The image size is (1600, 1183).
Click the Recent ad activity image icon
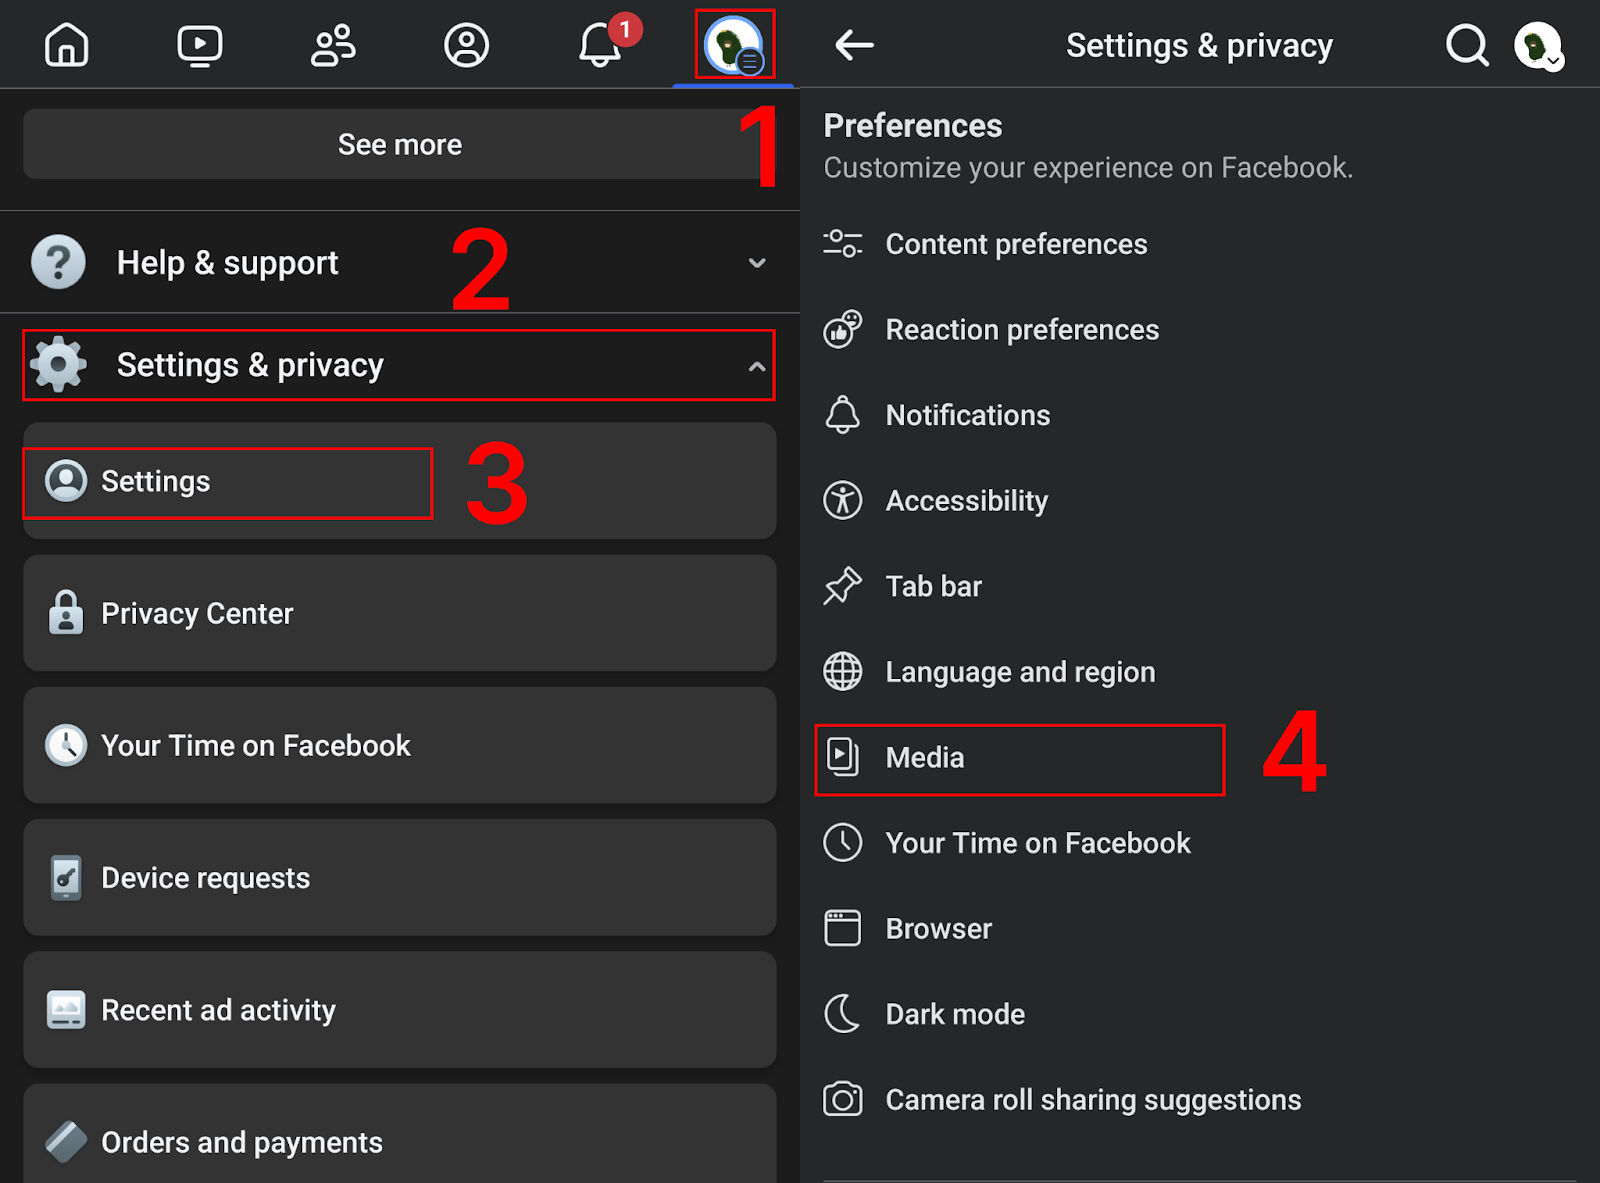66,1010
